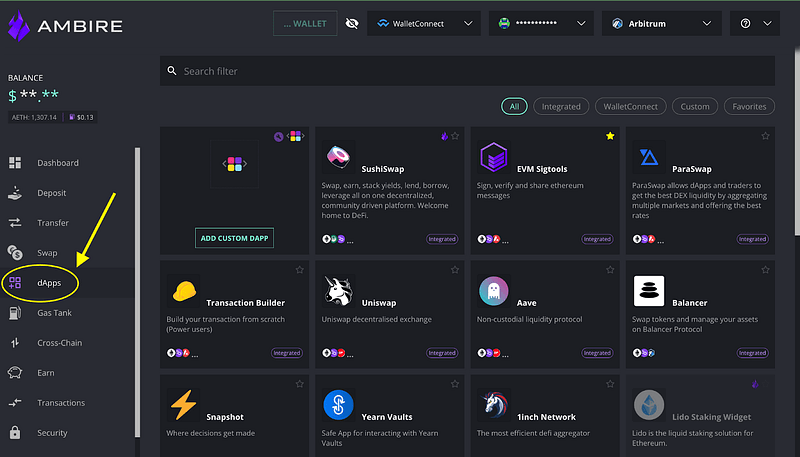
Task: Favorite Yearn Vaults with its star
Action: click(455, 384)
